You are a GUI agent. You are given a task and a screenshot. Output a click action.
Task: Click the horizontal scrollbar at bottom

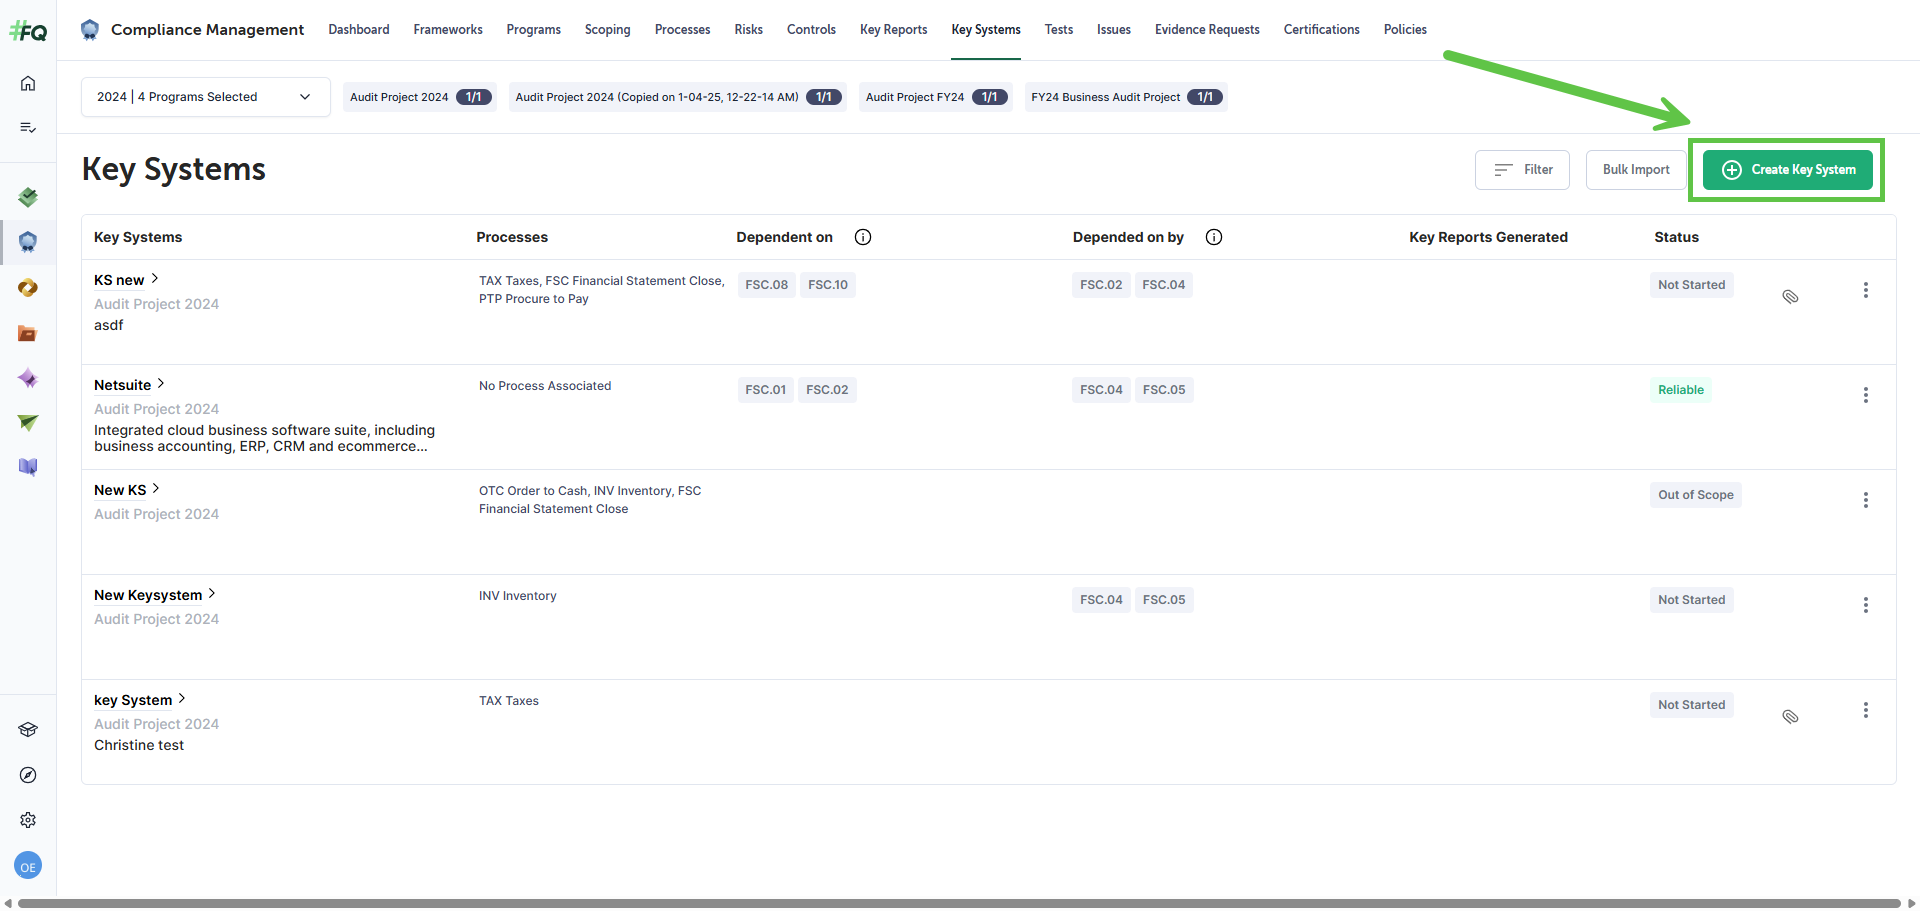click(x=958, y=903)
